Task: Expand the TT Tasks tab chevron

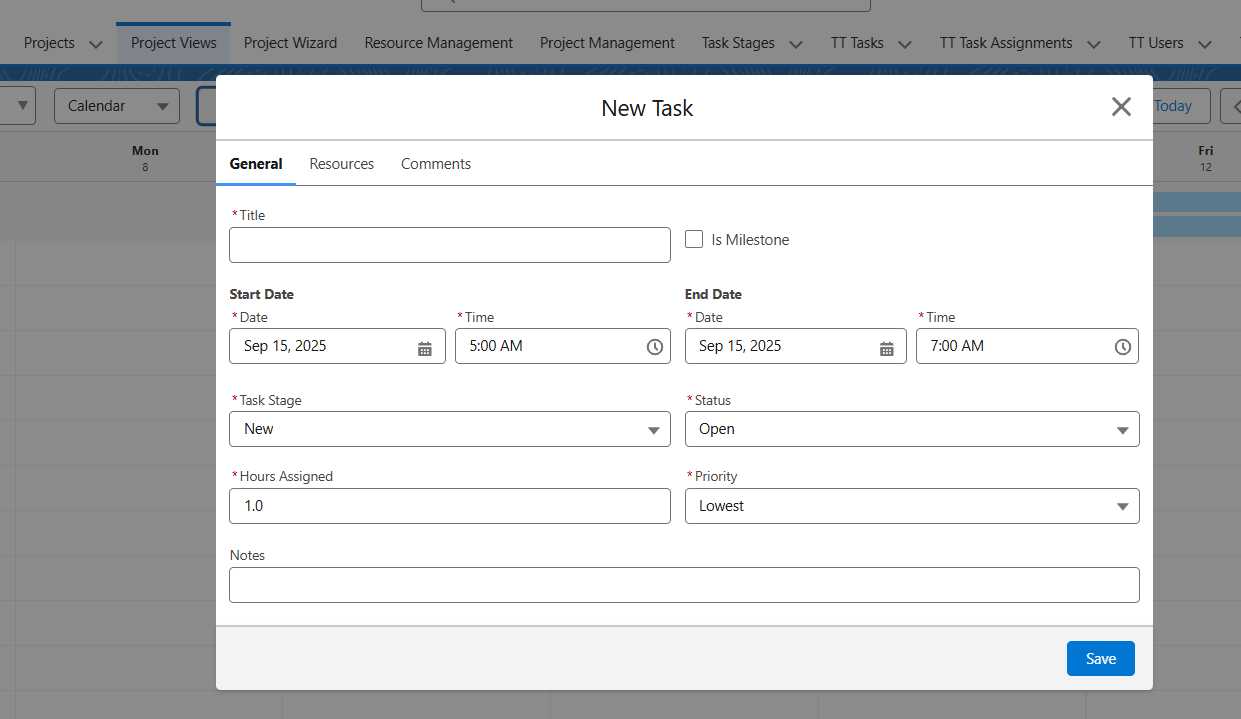Action: 905,44
